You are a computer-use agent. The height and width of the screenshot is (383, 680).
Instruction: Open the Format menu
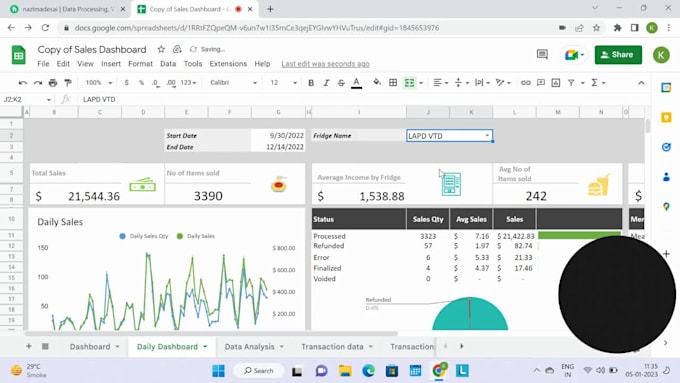tap(141, 64)
